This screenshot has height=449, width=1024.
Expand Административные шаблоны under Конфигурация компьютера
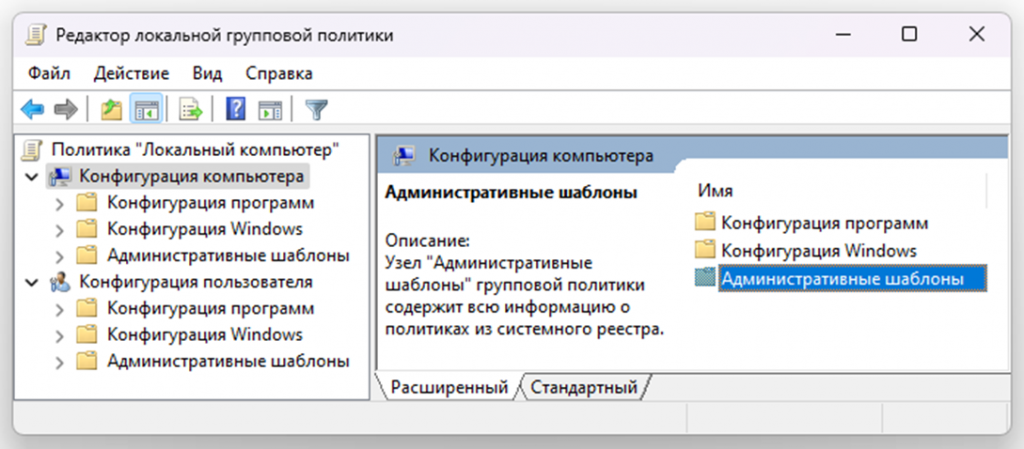pyautogui.click(x=59, y=256)
